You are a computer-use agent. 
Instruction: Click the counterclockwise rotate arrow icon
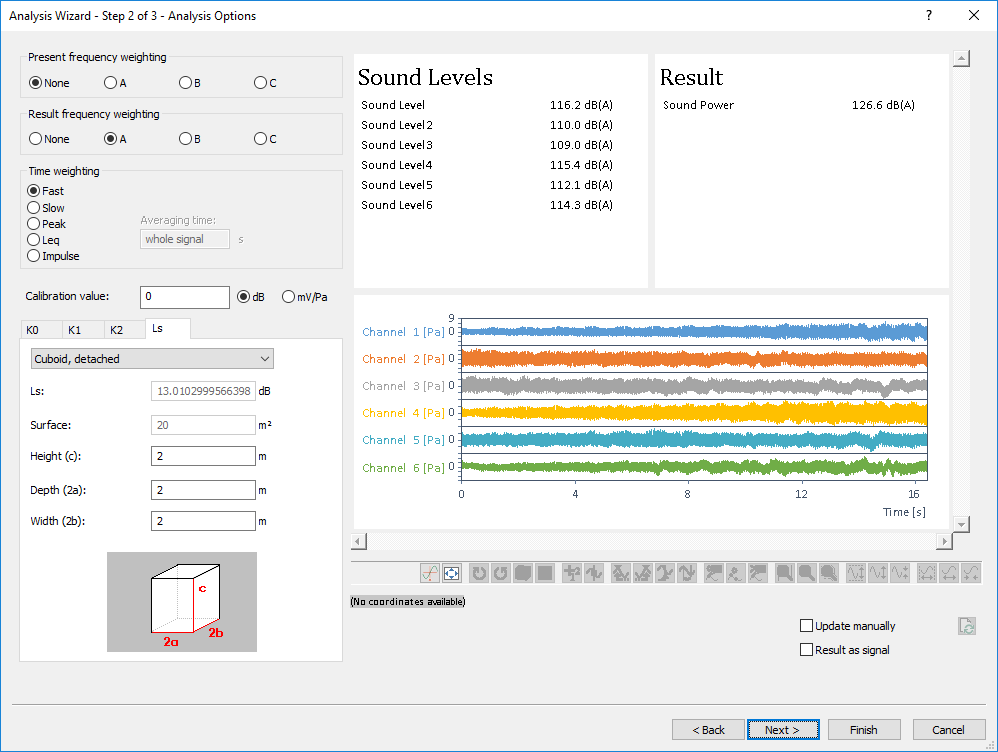[501, 573]
